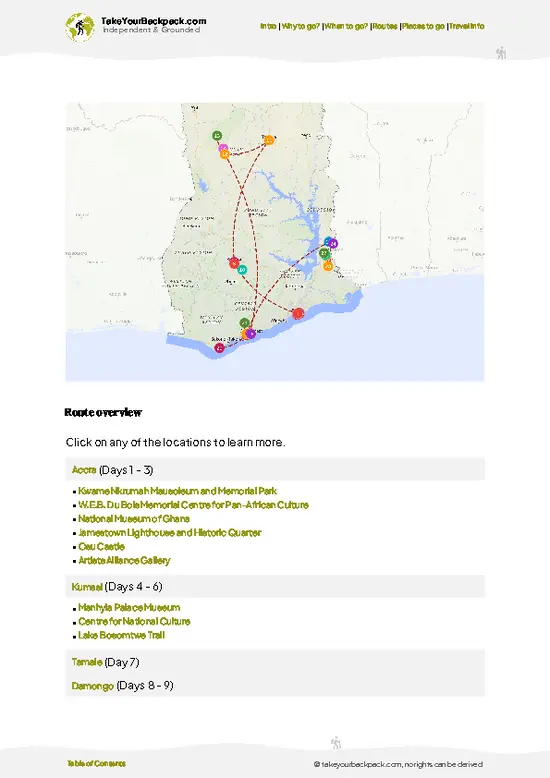Open W.E.B. Du Bois Memorial Centre link
This screenshot has height=778, width=550.
(193, 505)
